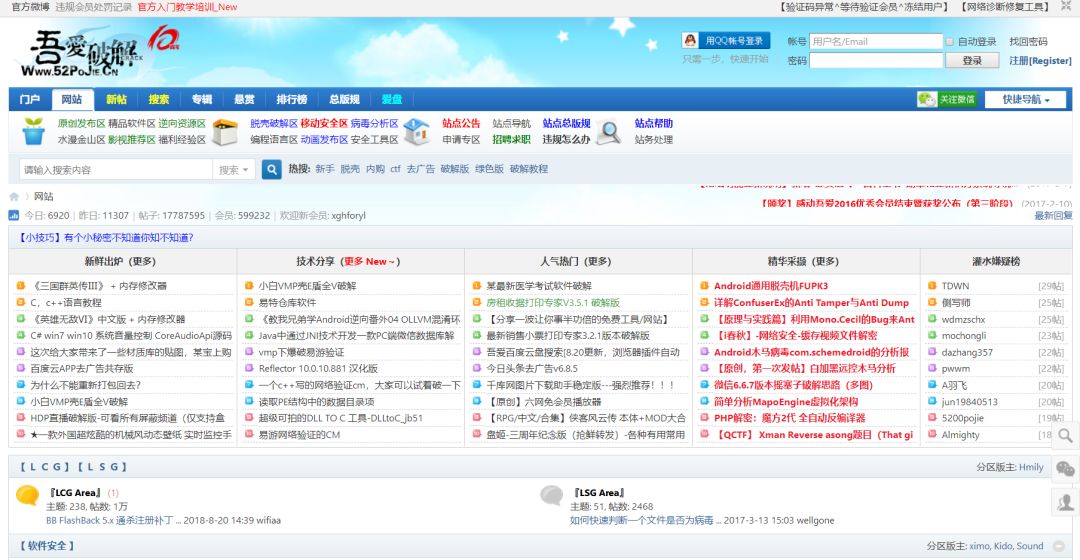Click the hot search term 破解教程
Viewport: 1080px width, 560px height.
point(529,169)
